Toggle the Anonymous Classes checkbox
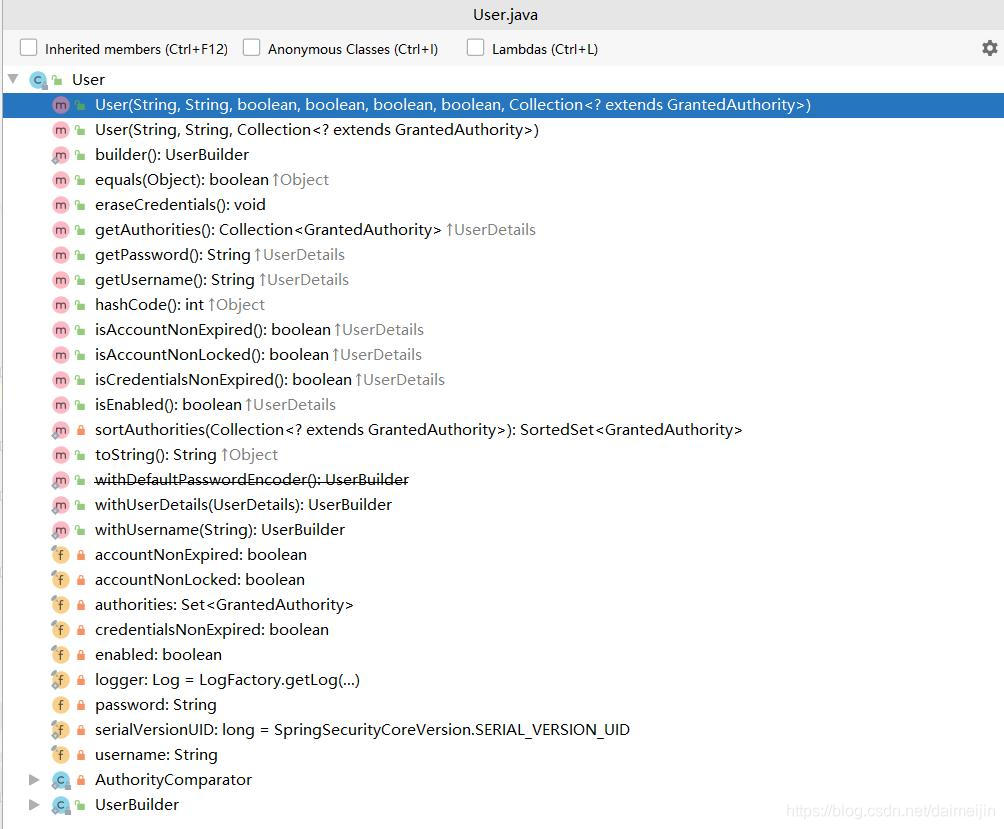The height and width of the screenshot is (829, 1004). [252, 48]
